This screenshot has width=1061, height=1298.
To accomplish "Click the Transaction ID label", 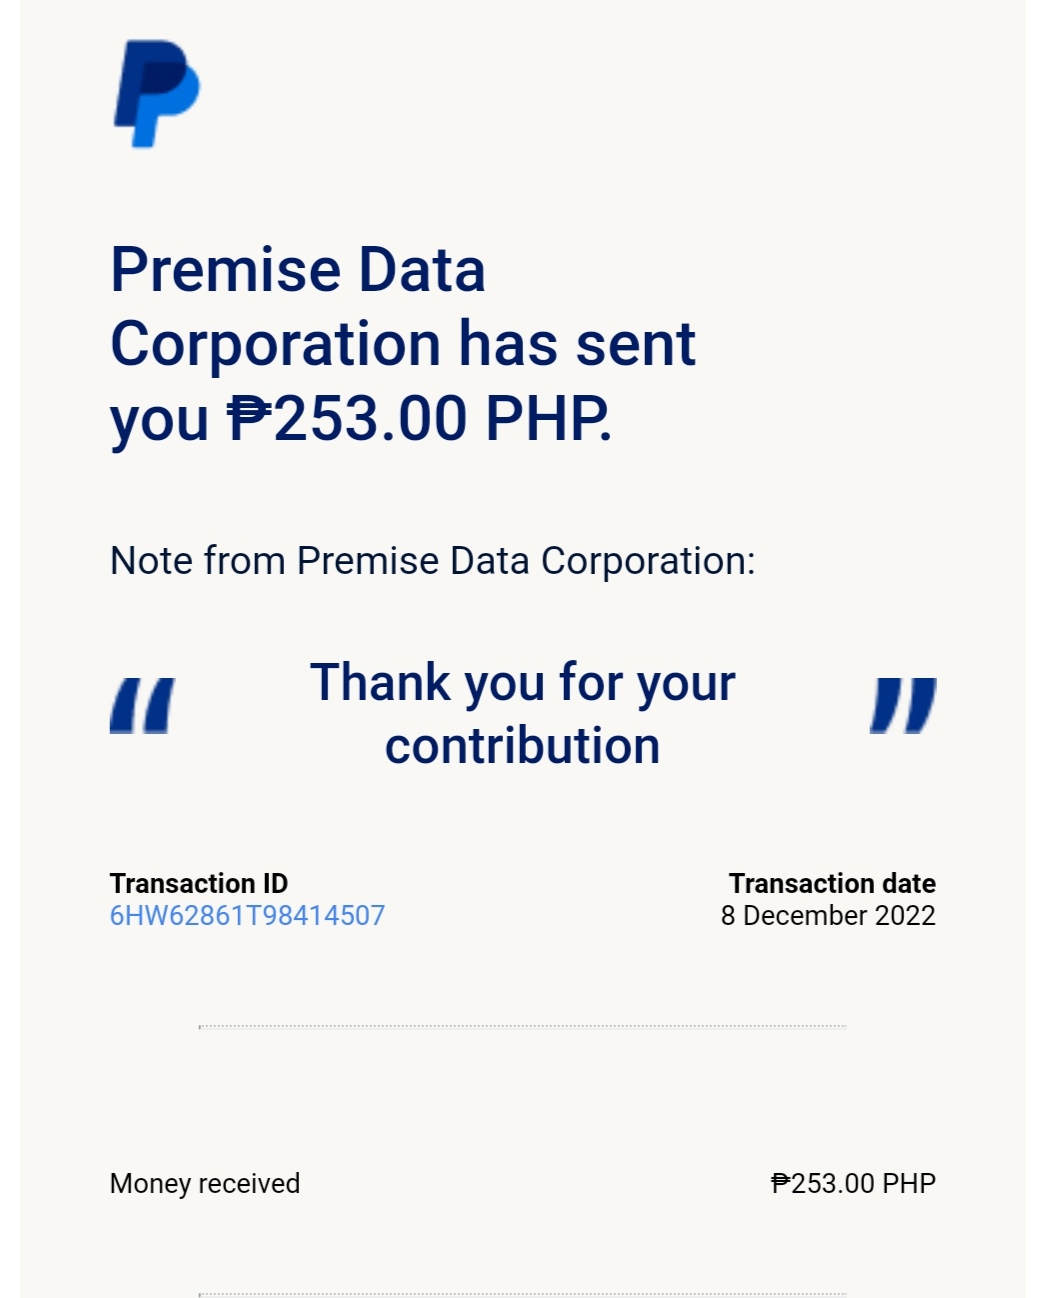I will [199, 883].
